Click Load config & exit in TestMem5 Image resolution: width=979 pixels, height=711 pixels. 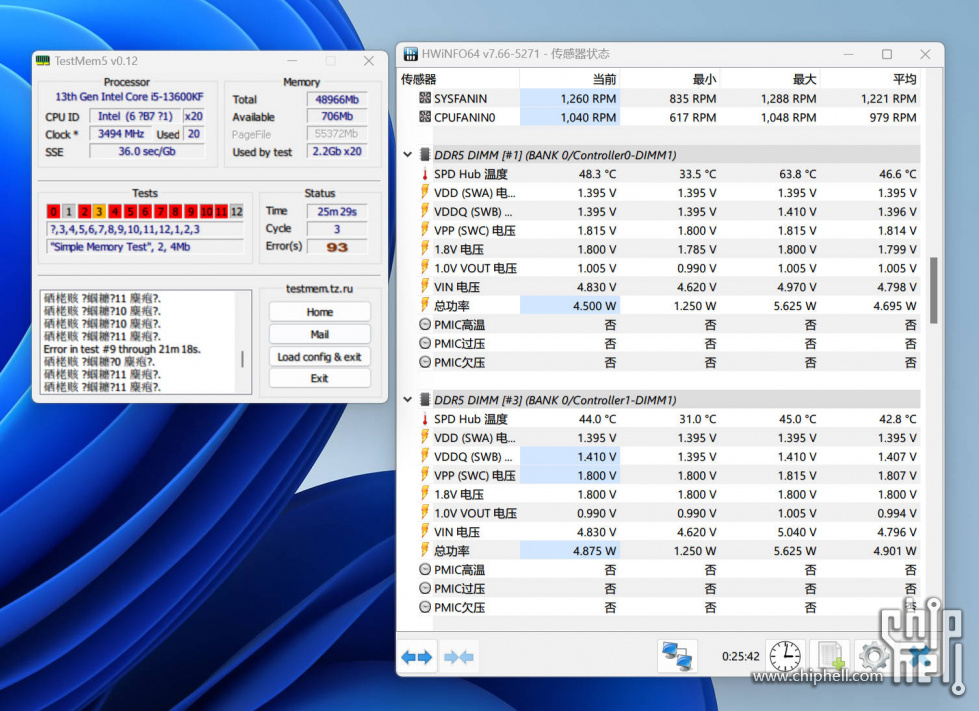click(x=320, y=357)
